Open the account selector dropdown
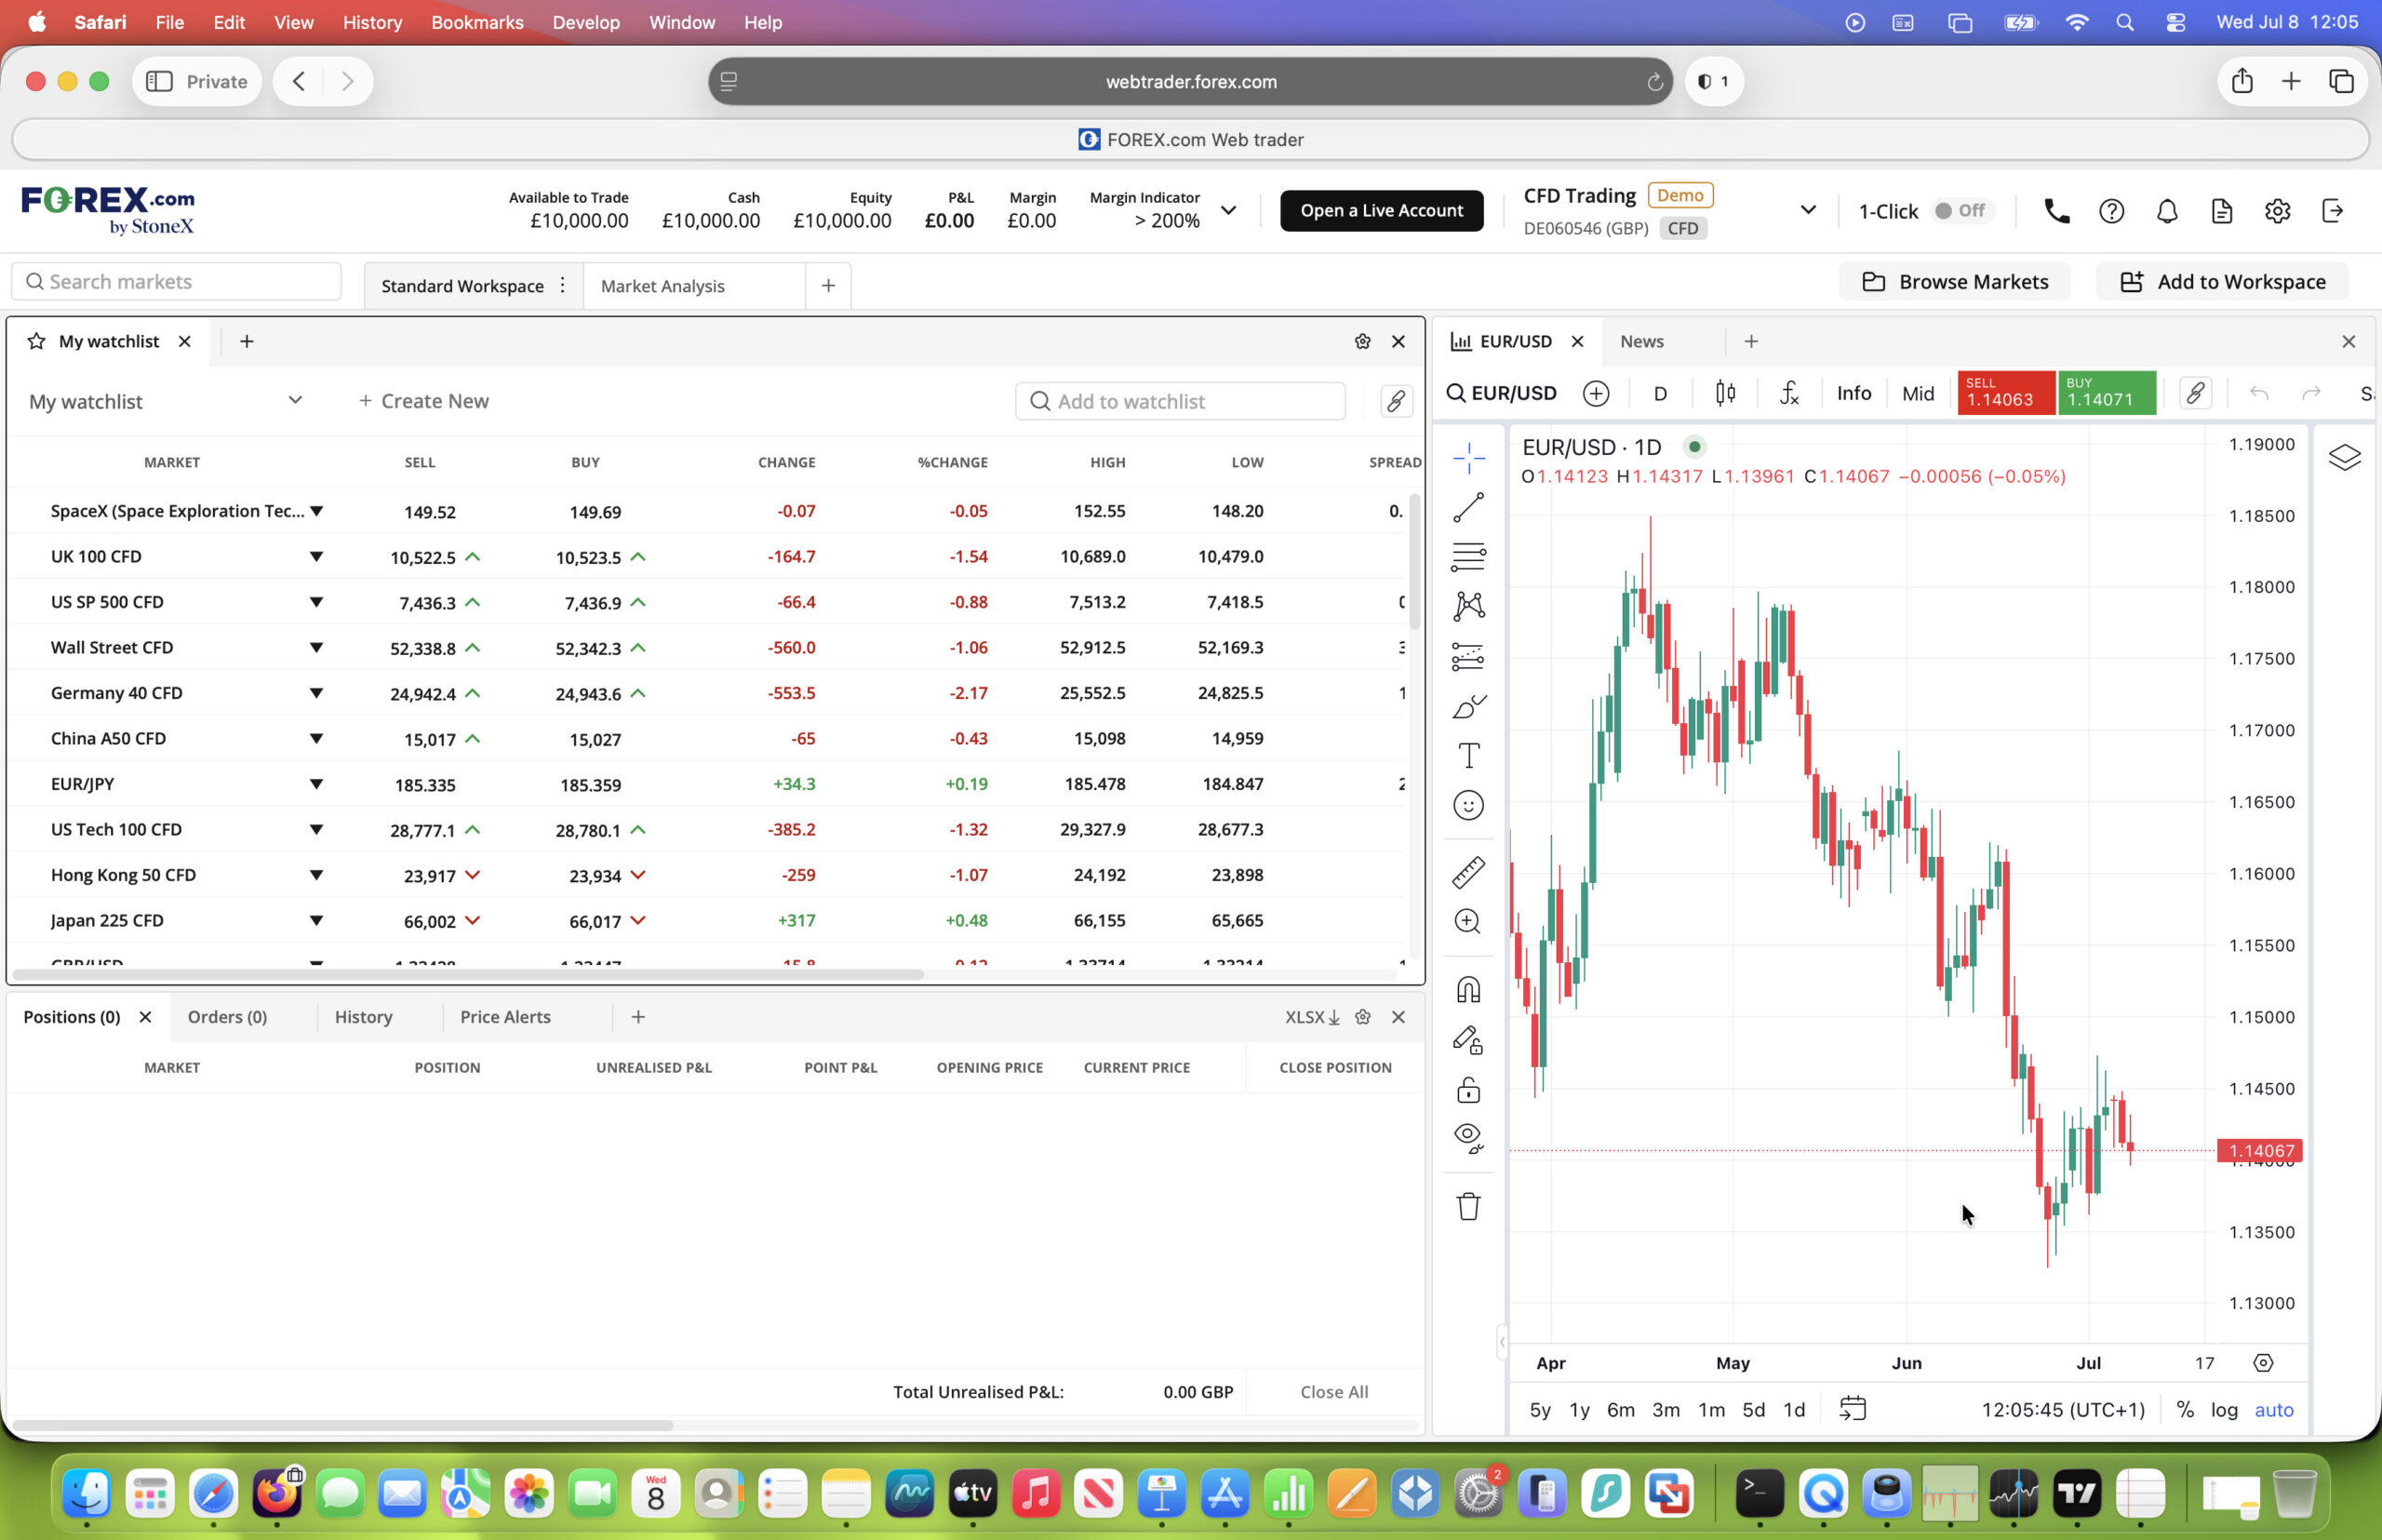 click(x=1807, y=210)
